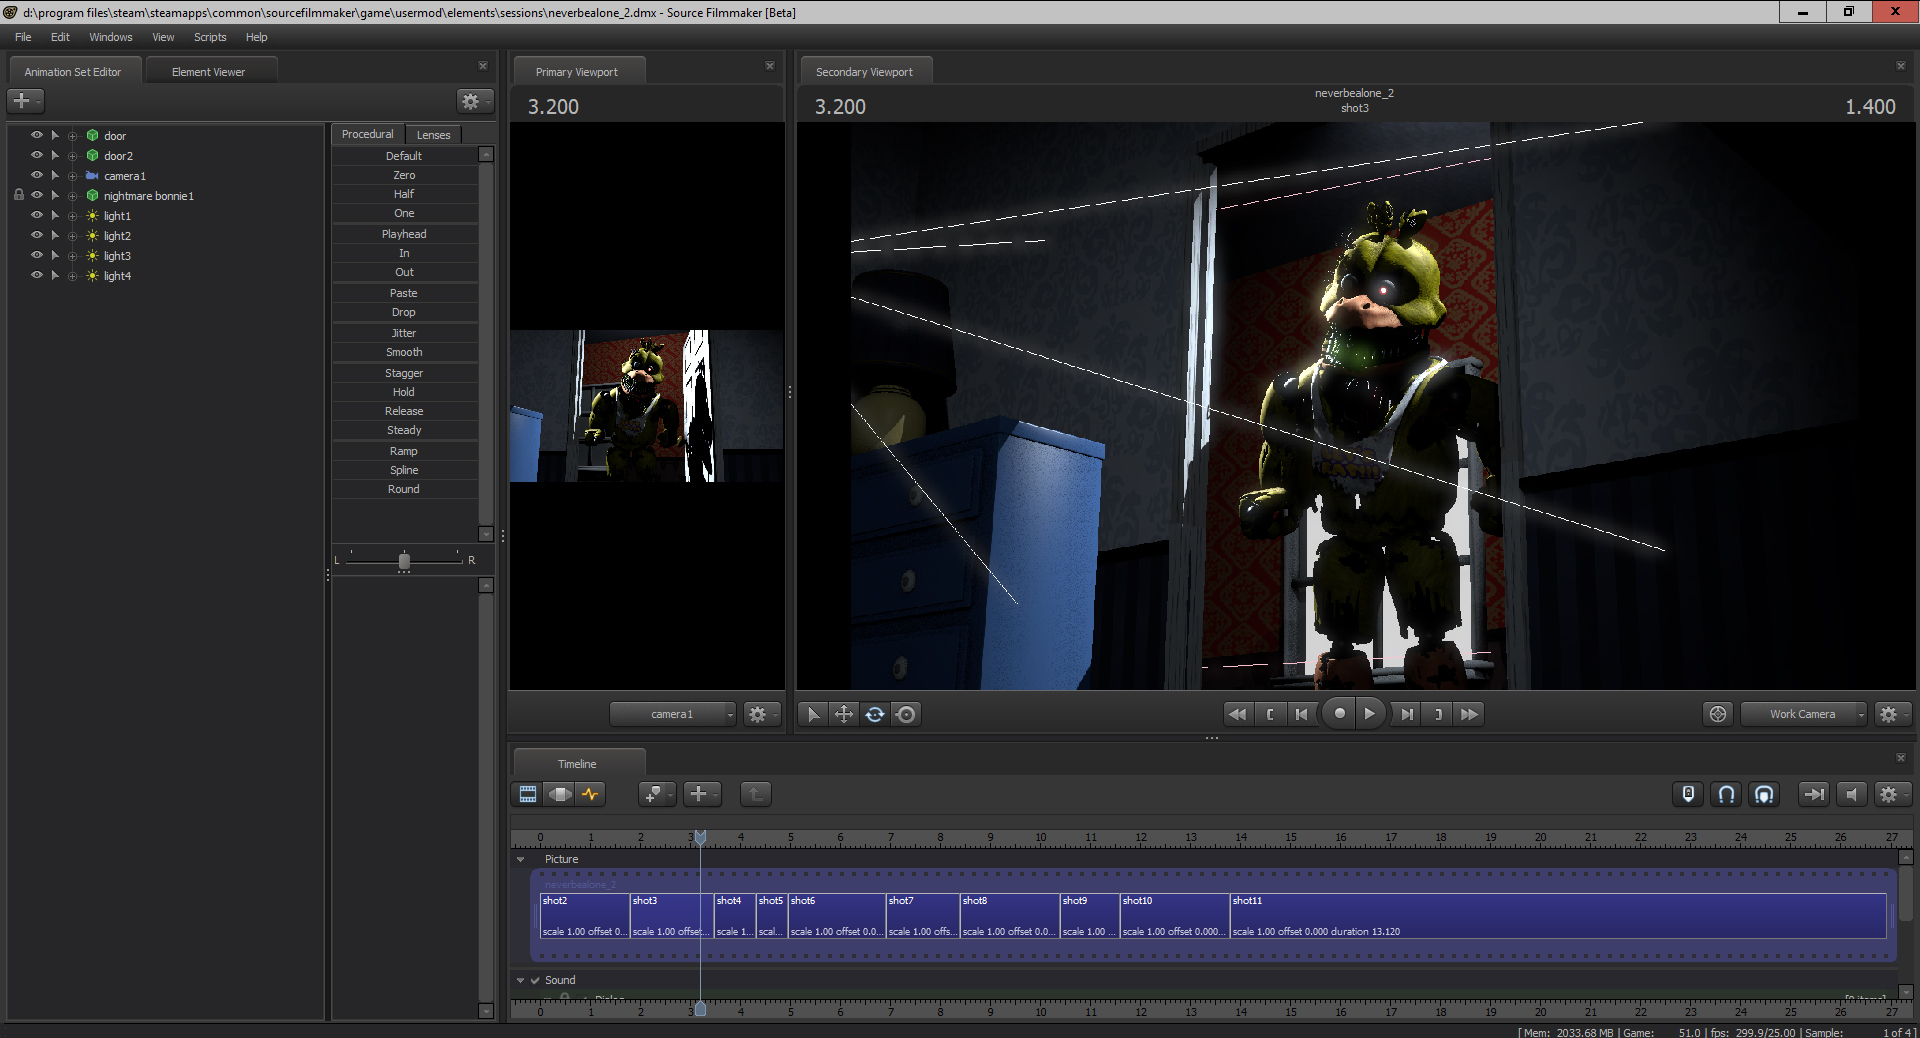
Task: Open the Scripts menu
Action: tap(210, 37)
